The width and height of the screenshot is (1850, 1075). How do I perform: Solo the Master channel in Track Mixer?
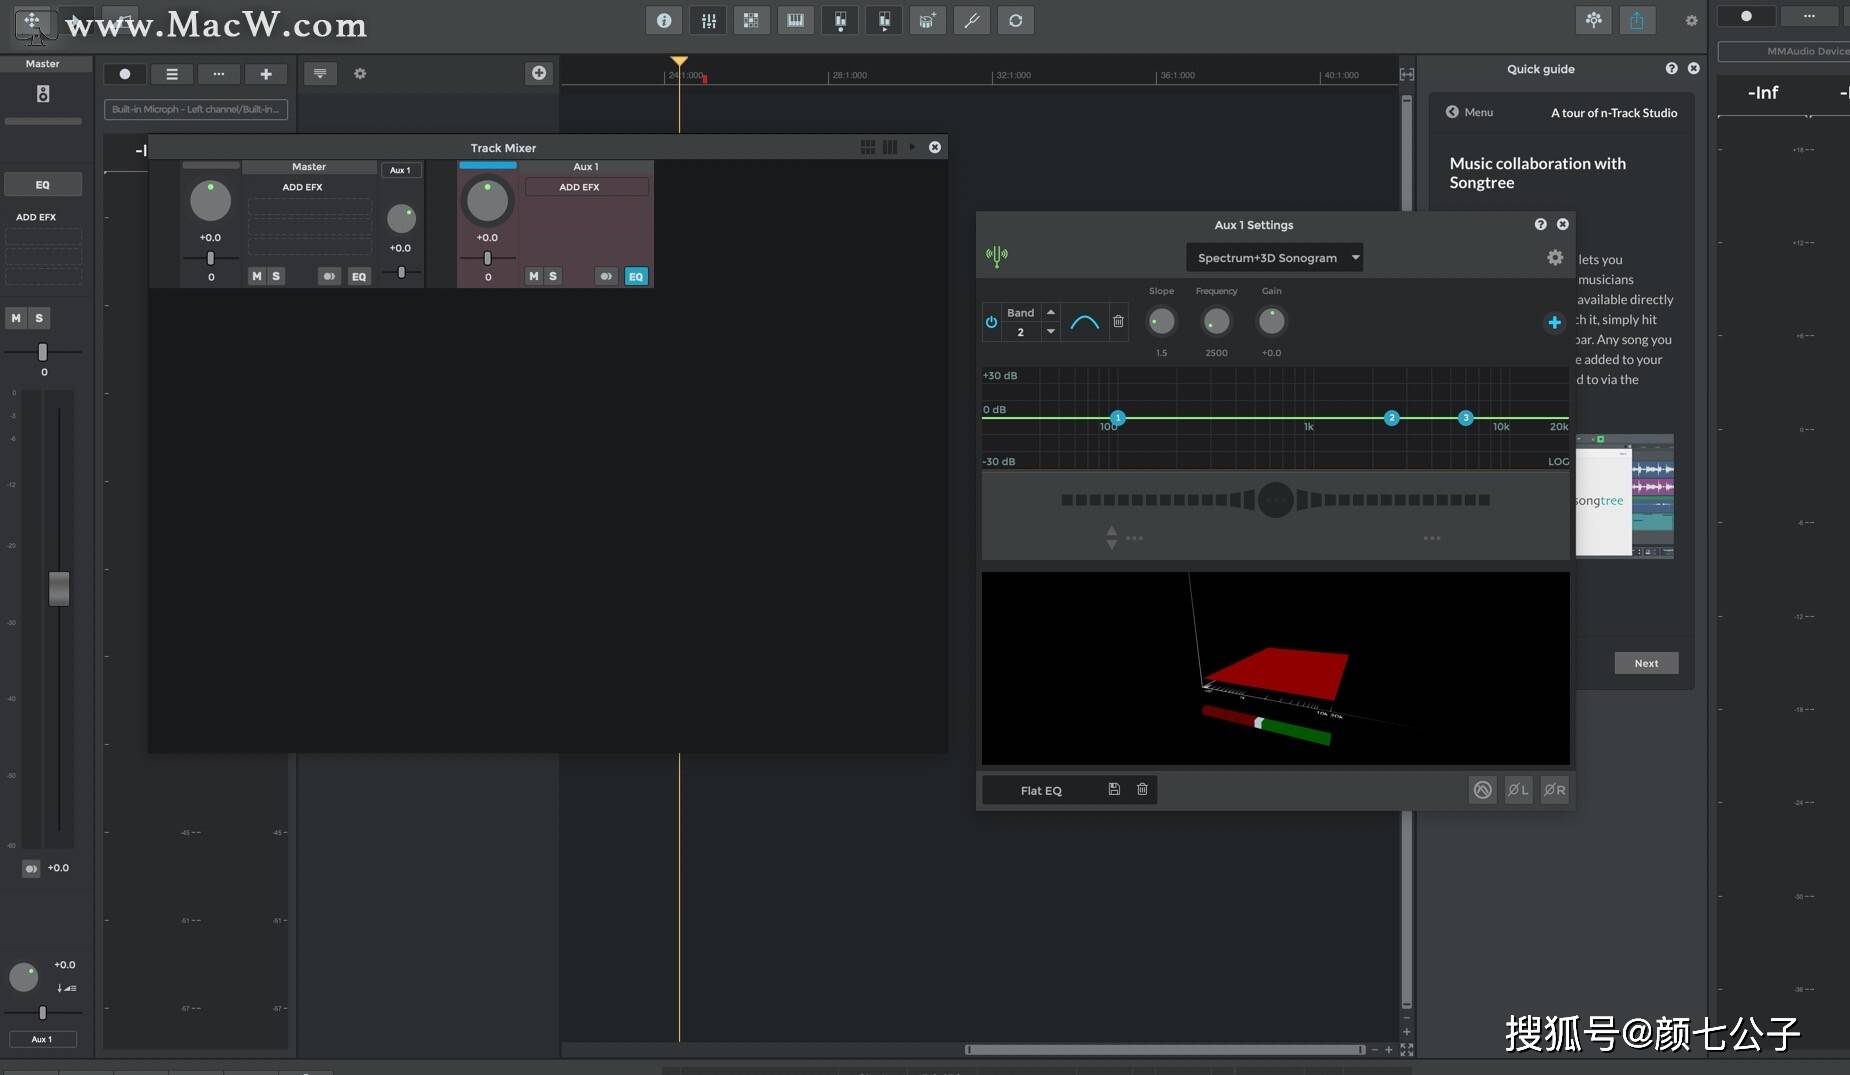tap(276, 276)
